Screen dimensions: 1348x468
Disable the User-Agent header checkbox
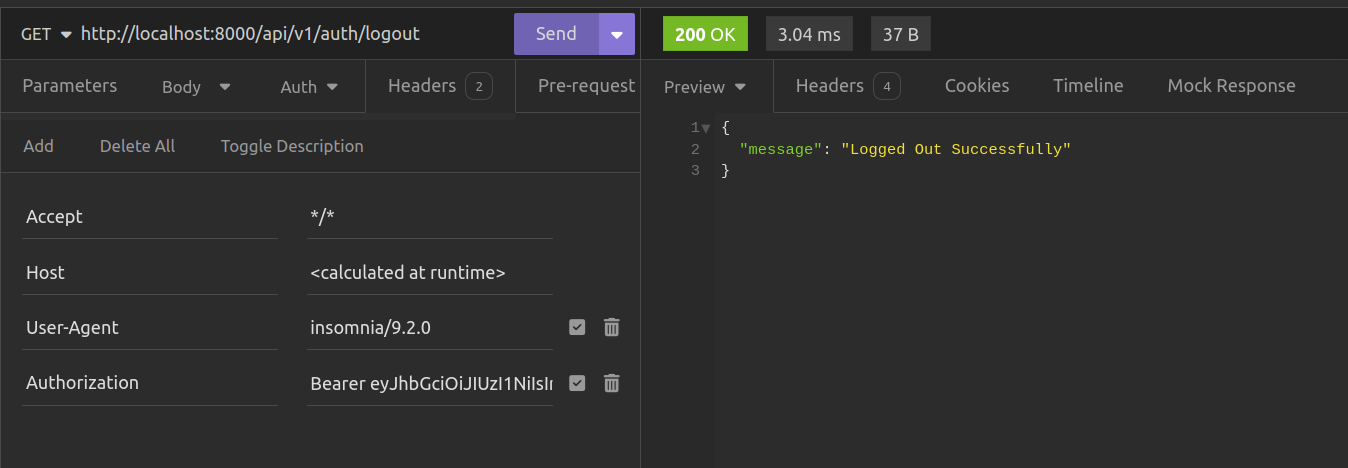click(x=577, y=327)
